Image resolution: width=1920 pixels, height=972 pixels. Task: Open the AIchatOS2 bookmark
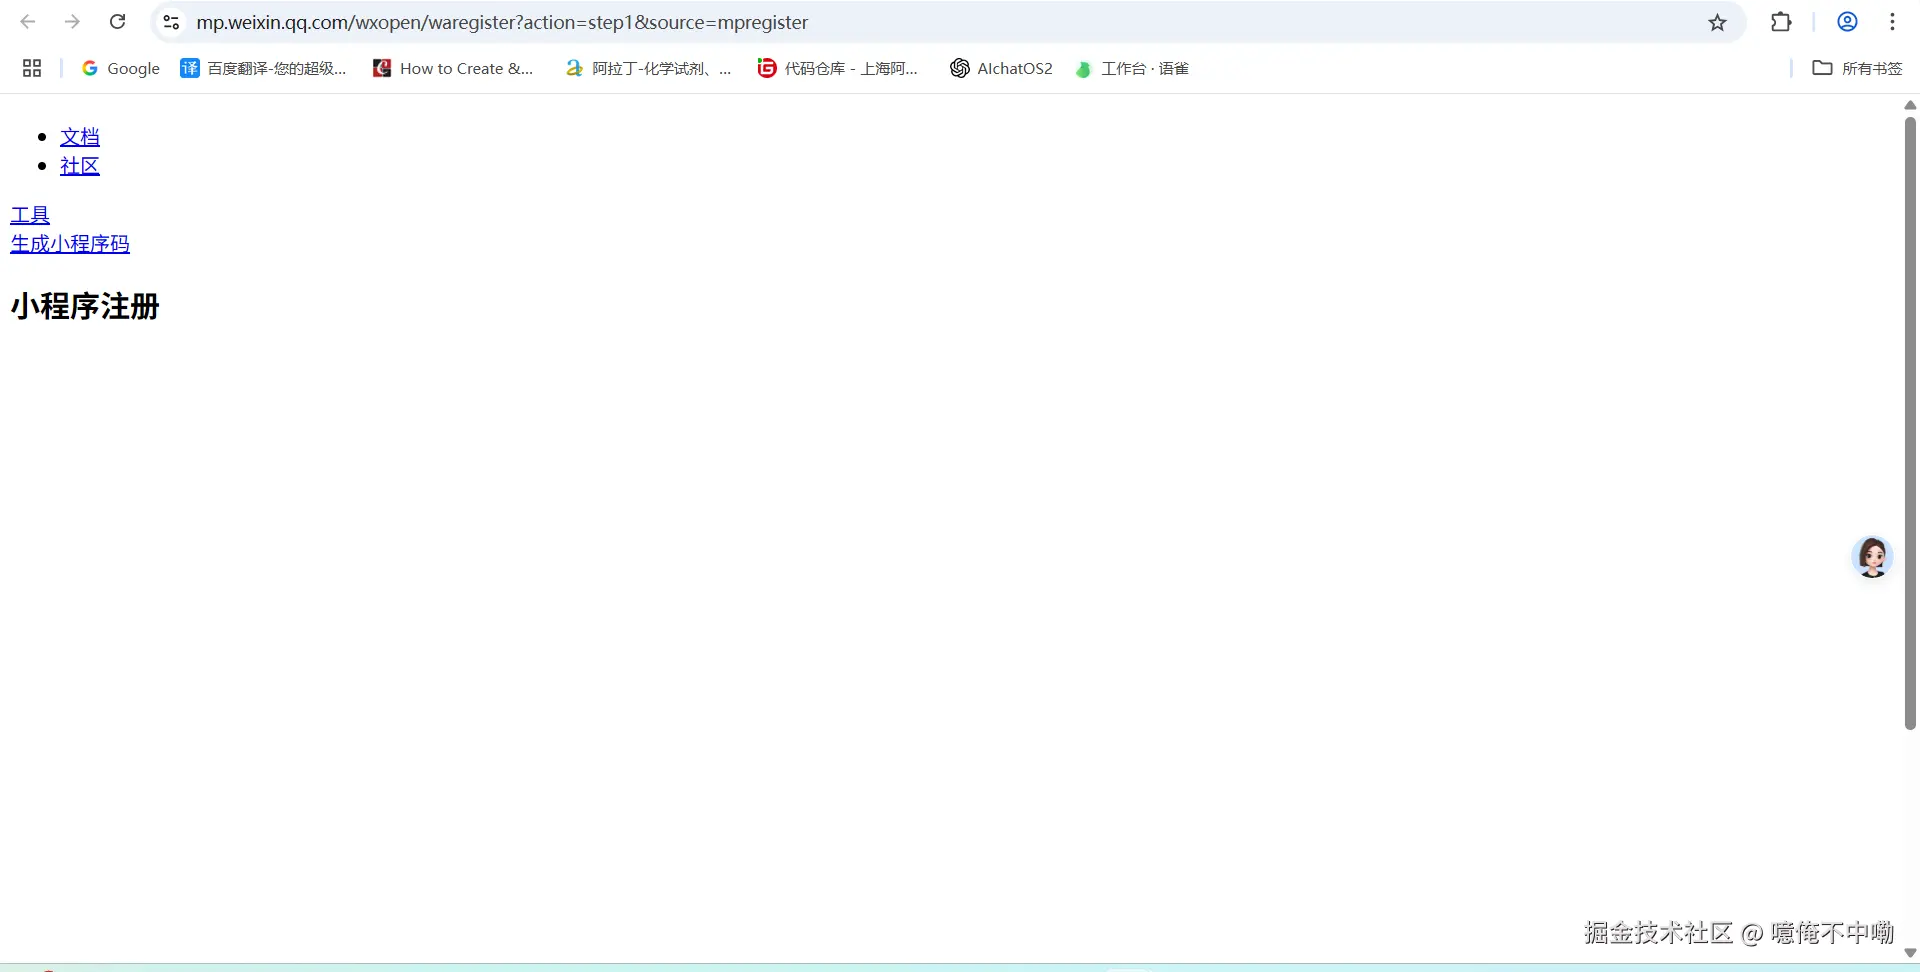pyautogui.click(x=1001, y=68)
